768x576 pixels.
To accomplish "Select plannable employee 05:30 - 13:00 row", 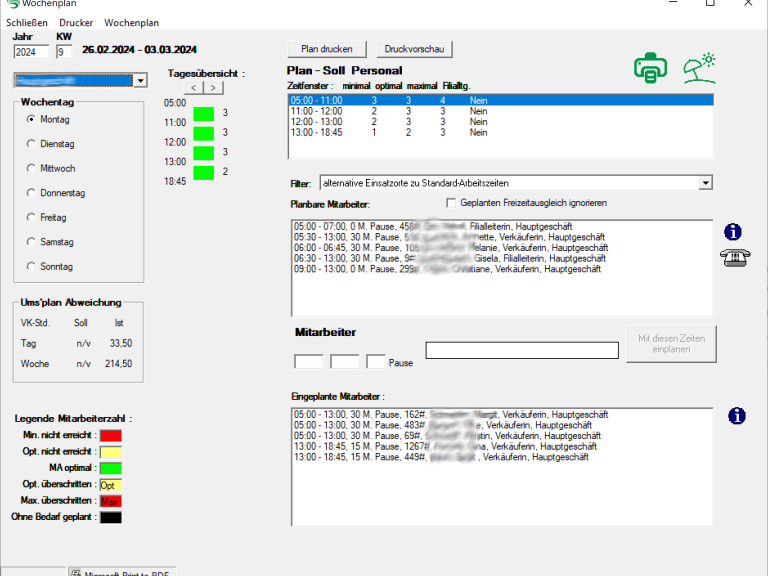I will point(502,237).
